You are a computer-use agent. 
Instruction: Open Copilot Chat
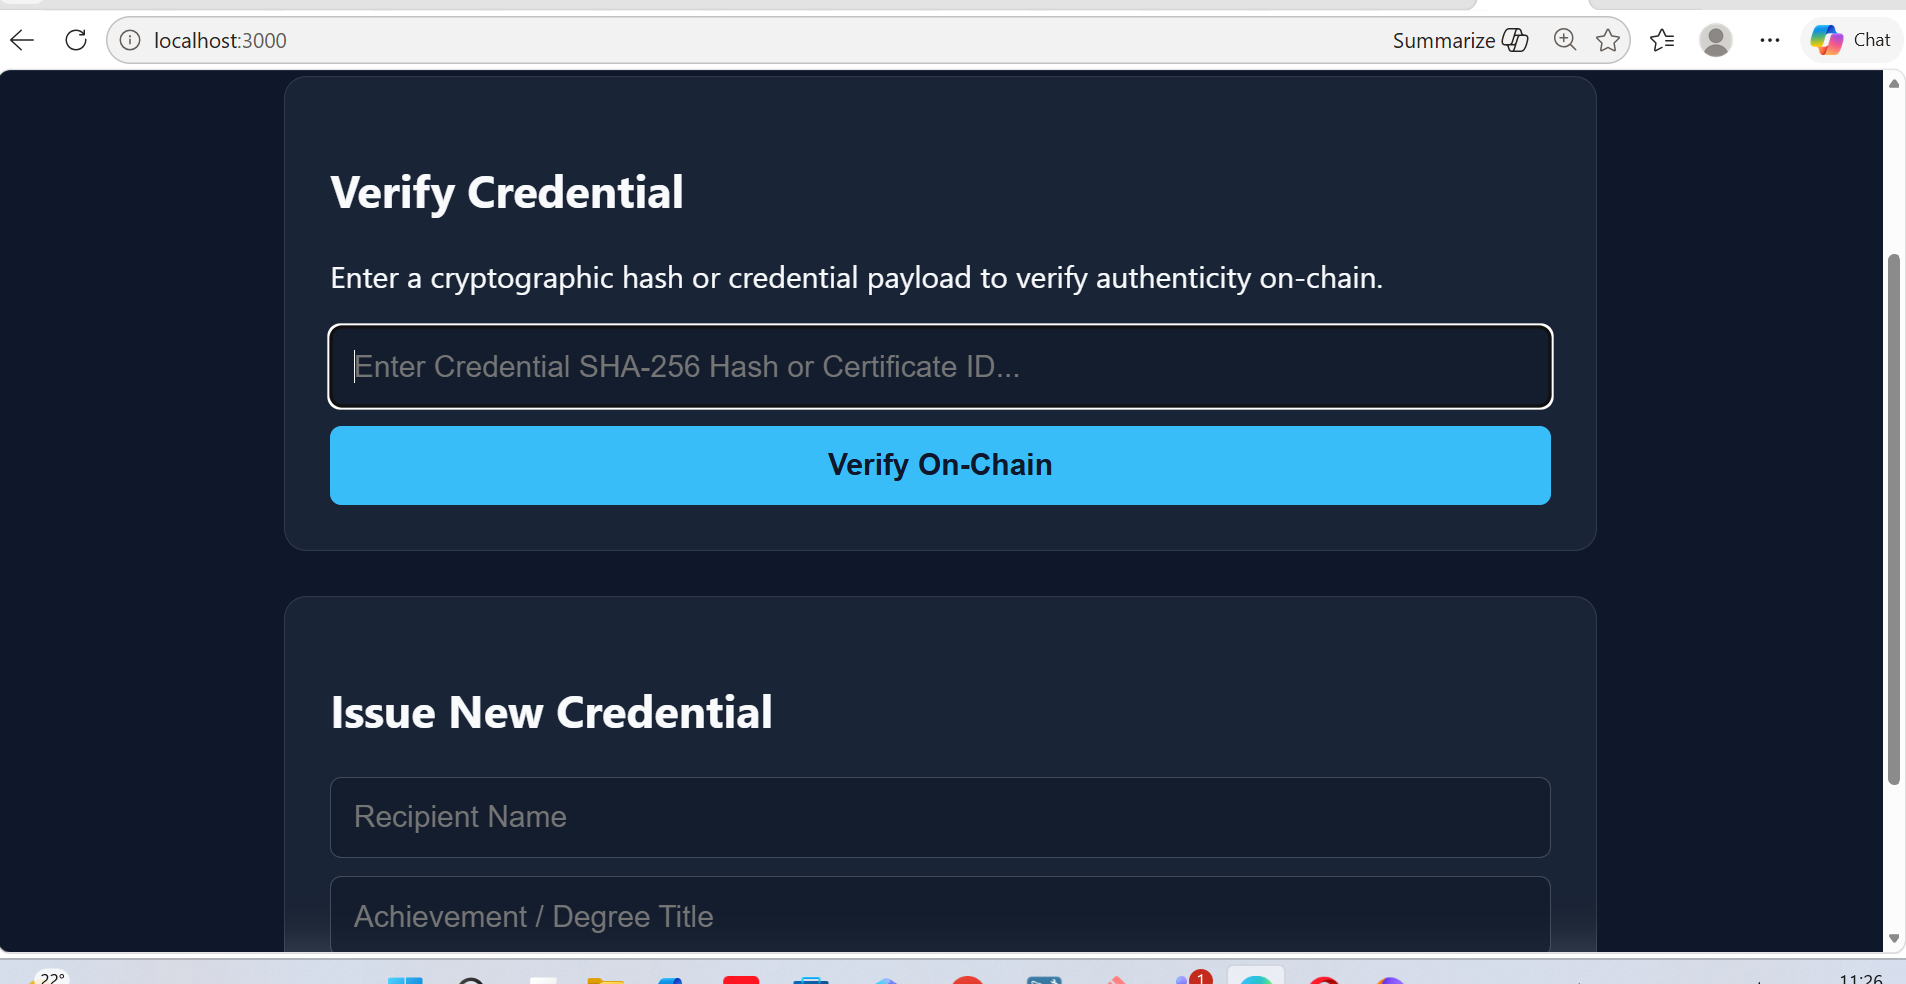click(x=1851, y=40)
